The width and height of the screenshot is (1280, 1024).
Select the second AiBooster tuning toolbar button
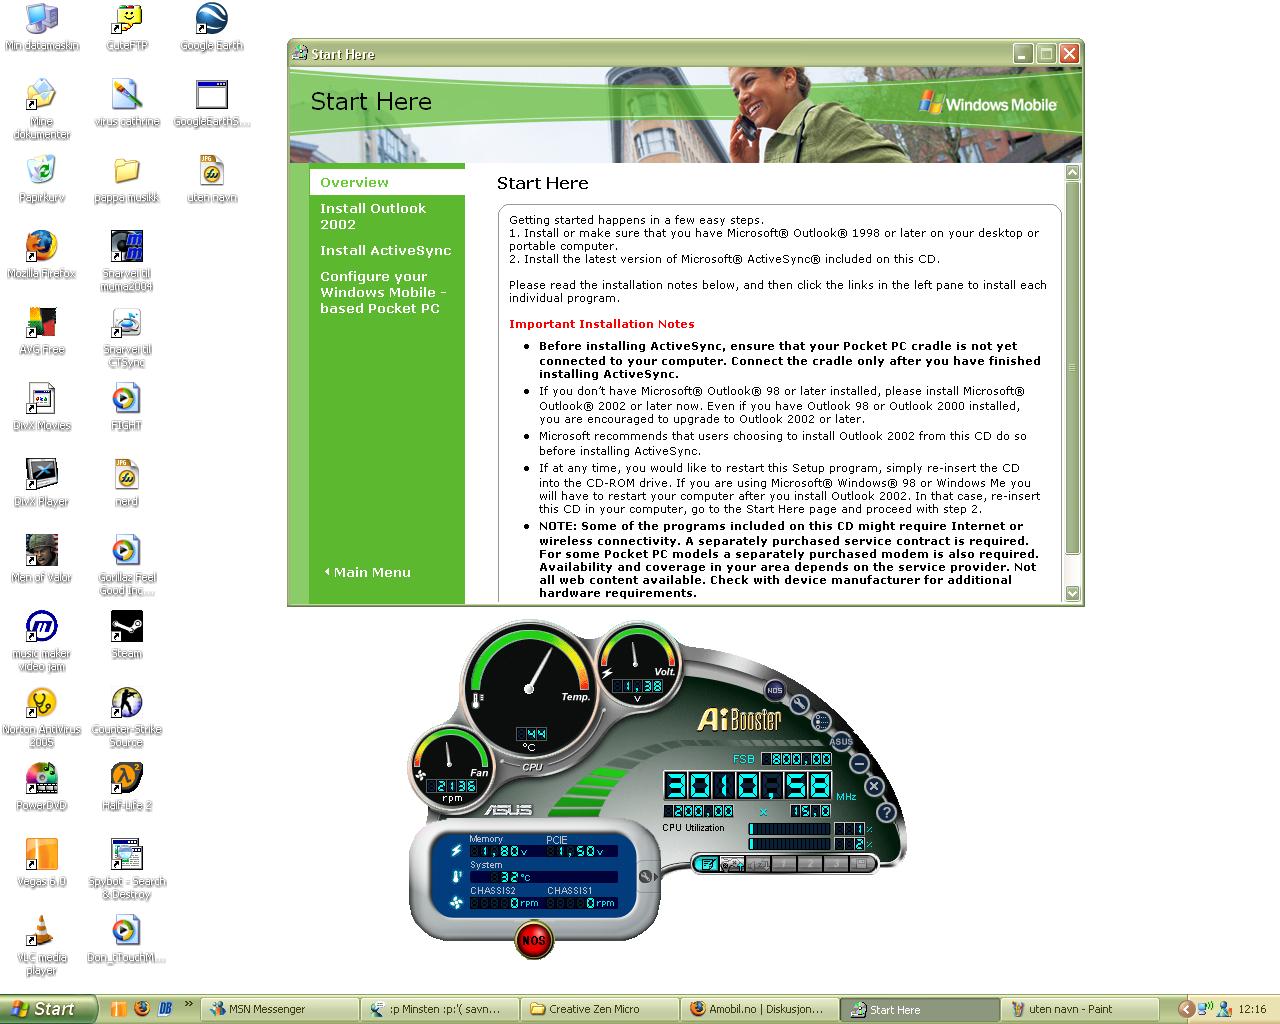(x=733, y=864)
